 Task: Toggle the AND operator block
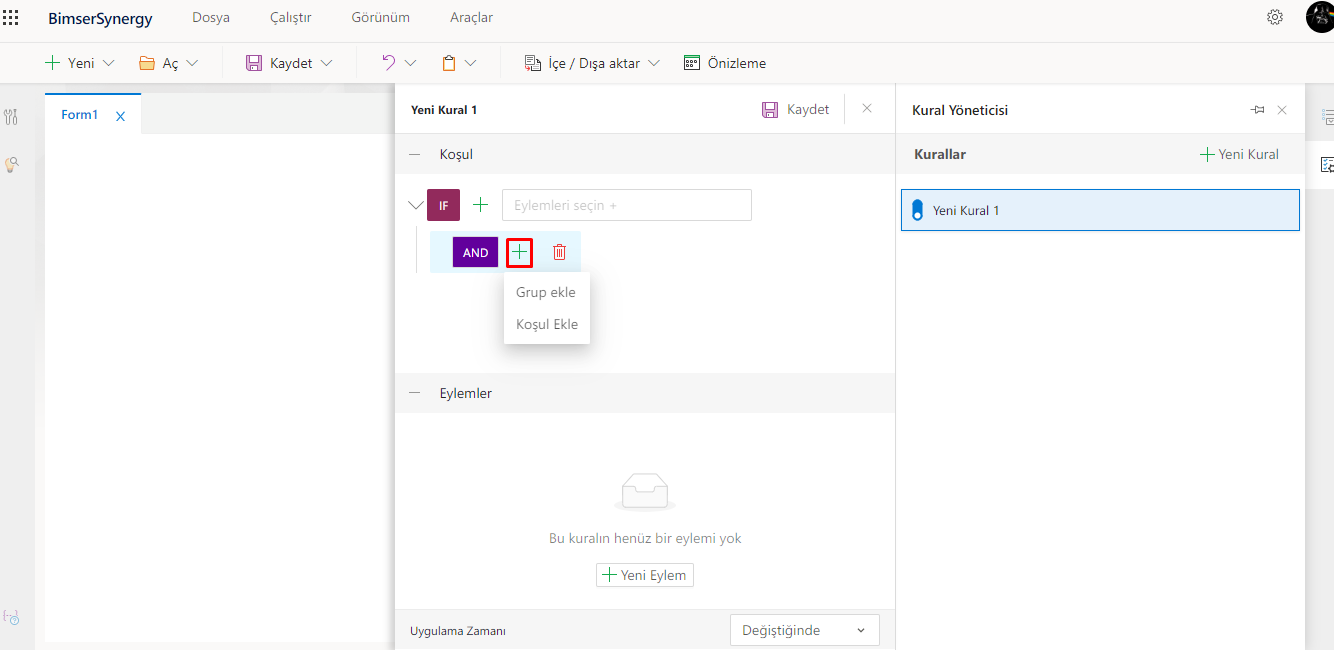(475, 252)
